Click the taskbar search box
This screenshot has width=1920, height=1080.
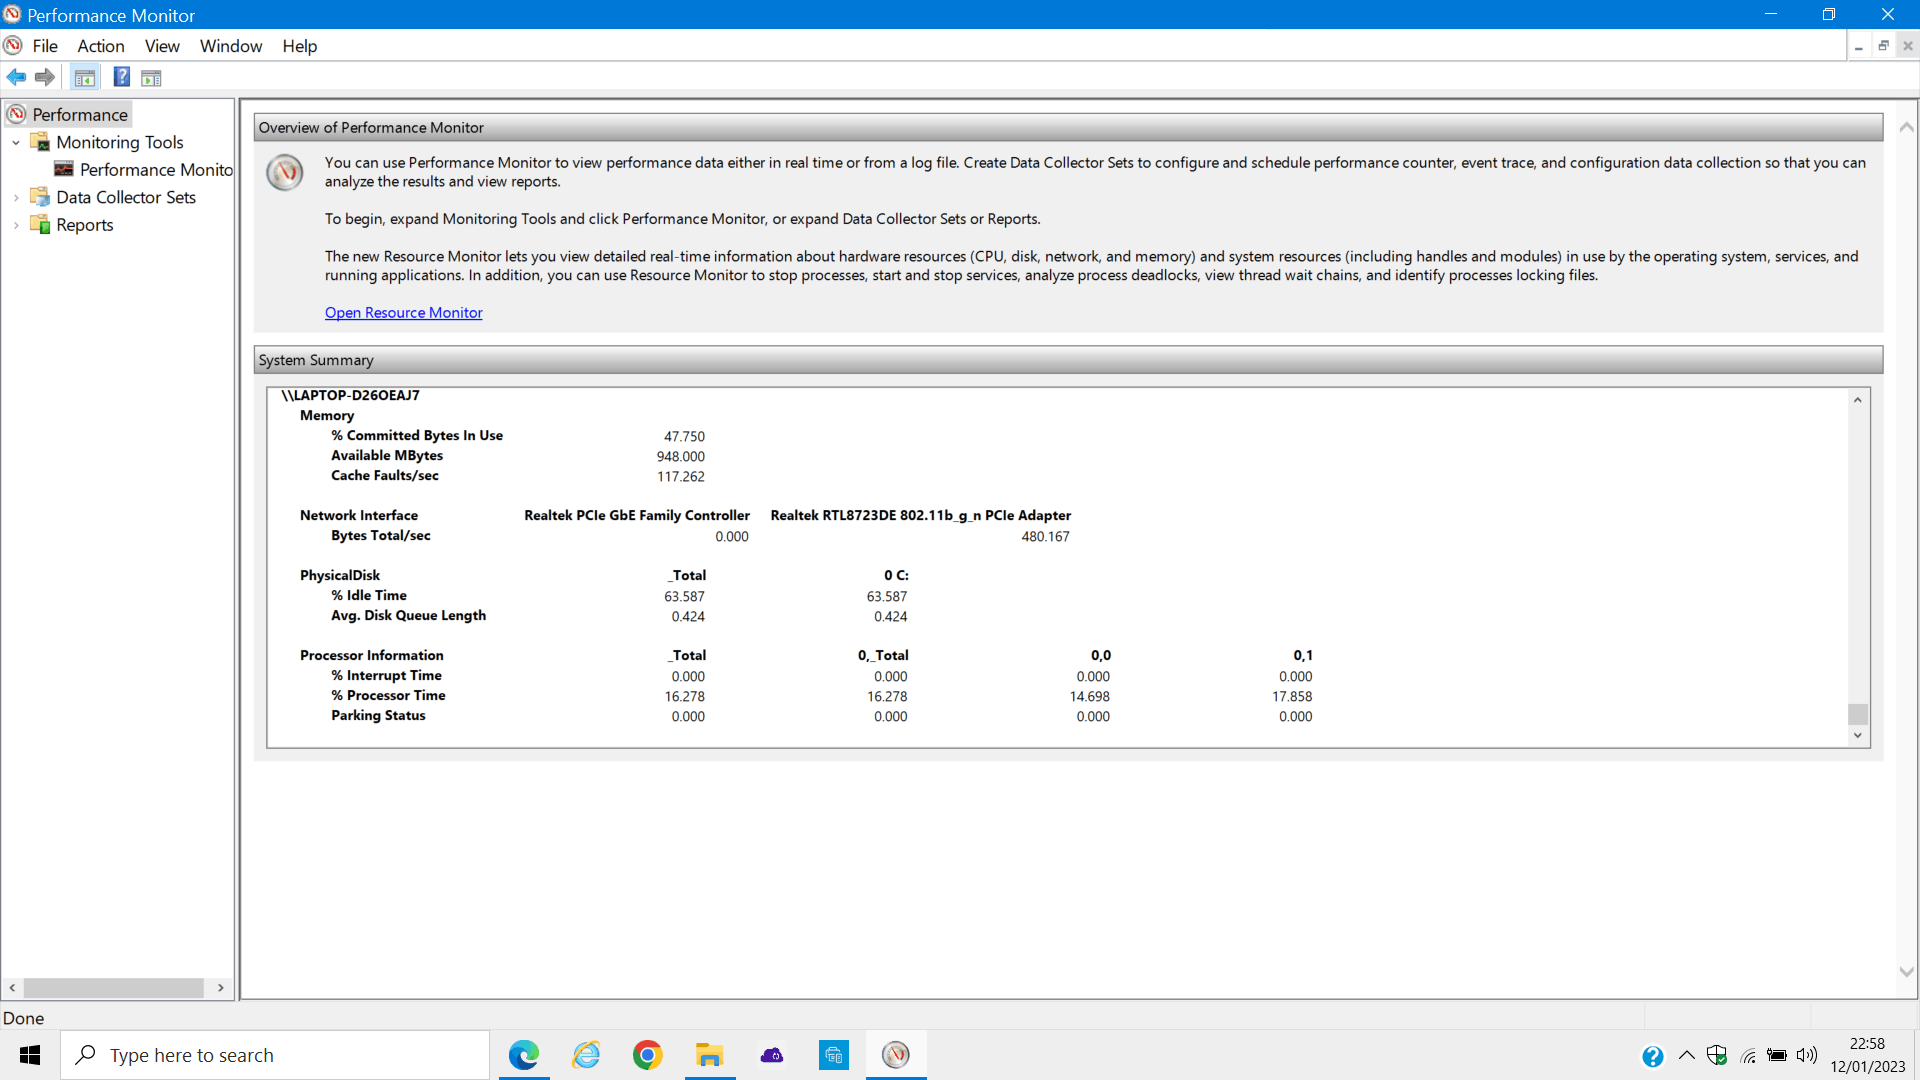coord(276,1055)
